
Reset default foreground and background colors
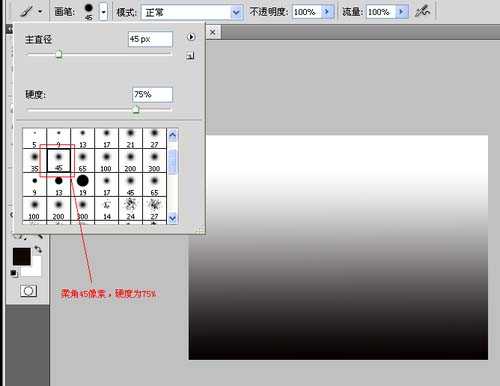(14, 273)
